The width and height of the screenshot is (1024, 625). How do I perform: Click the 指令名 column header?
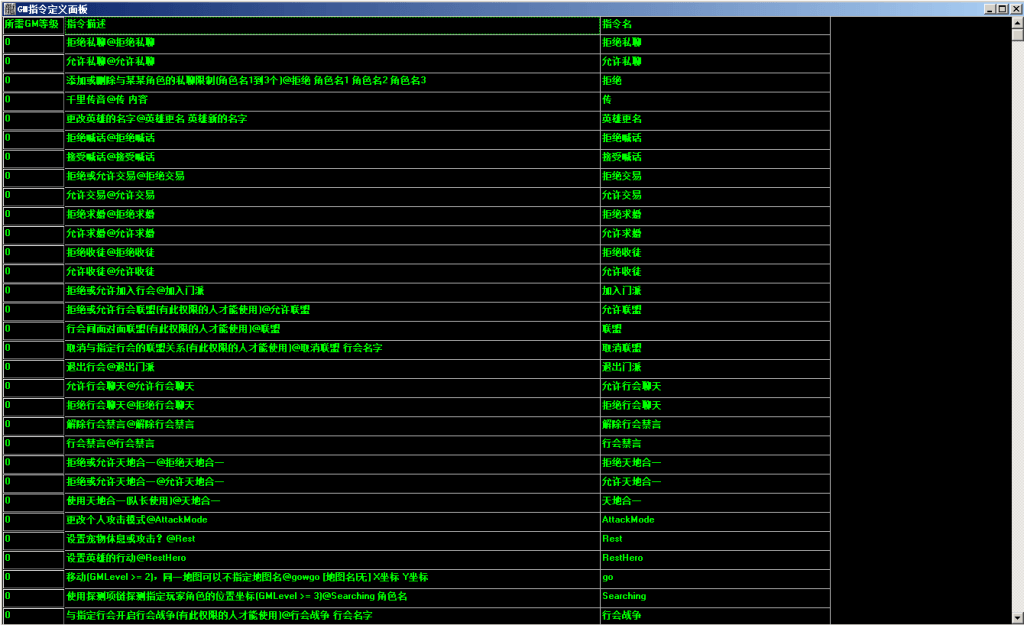[714, 24]
